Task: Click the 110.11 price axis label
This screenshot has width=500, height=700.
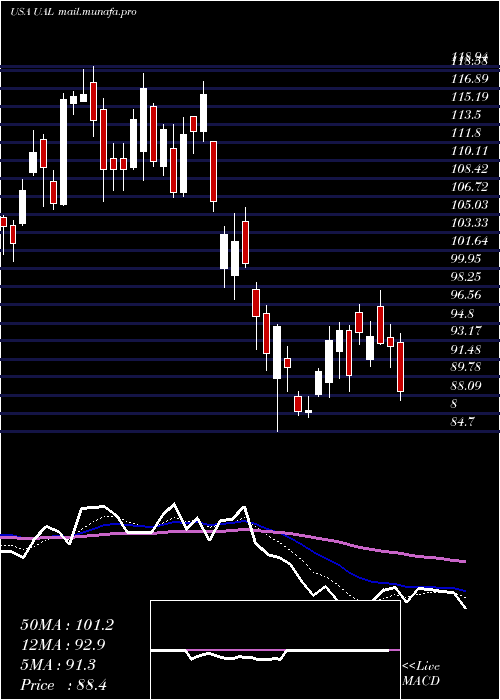Action: point(469,151)
